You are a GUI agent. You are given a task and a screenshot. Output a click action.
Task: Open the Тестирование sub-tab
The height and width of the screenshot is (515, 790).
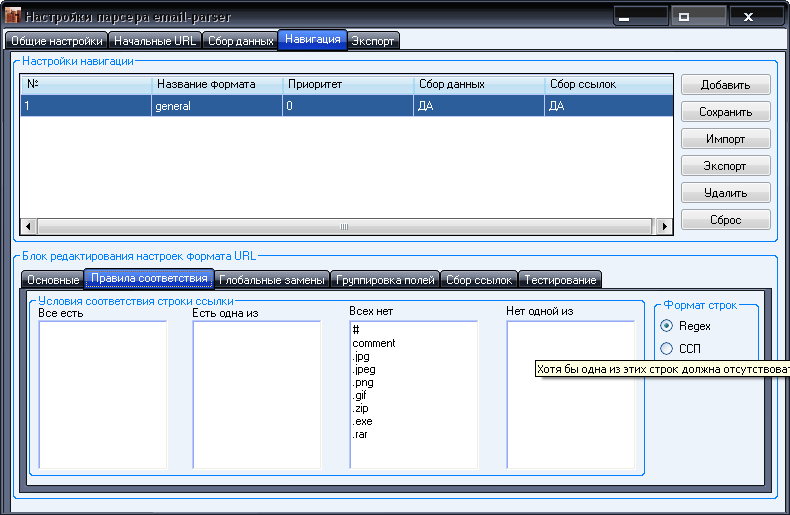[561, 280]
